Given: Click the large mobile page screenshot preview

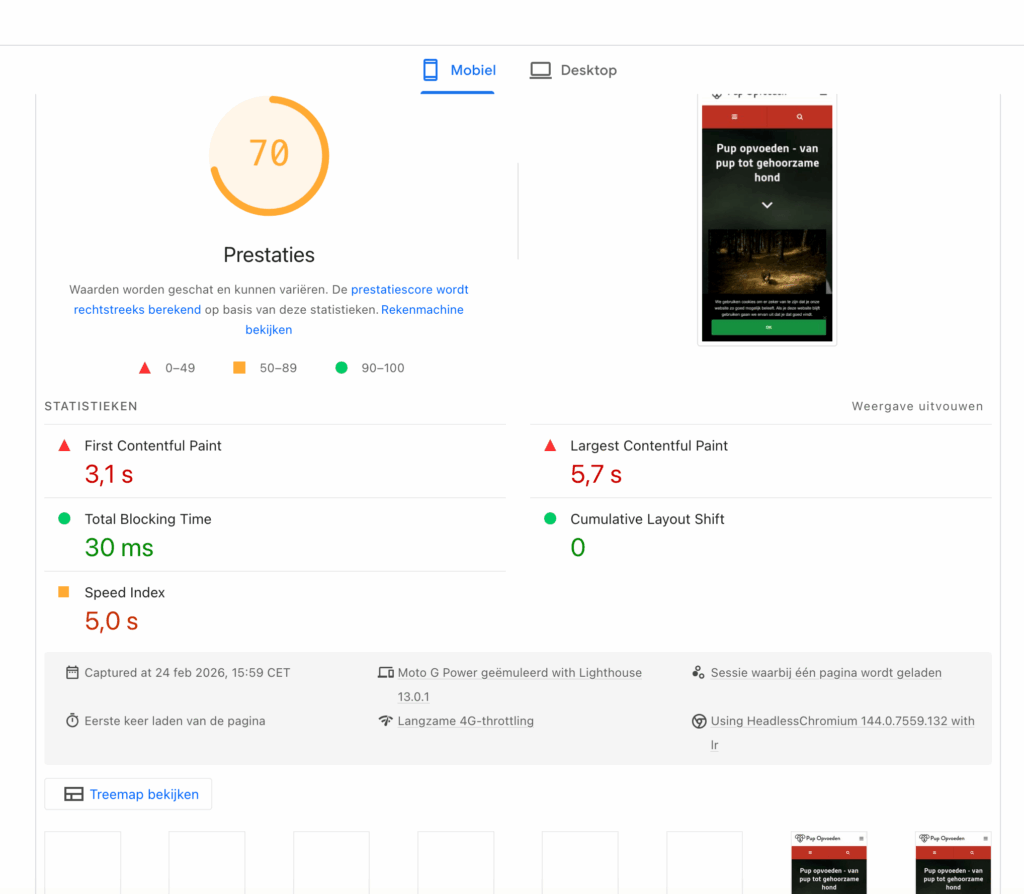Looking at the screenshot, I should 767,220.
